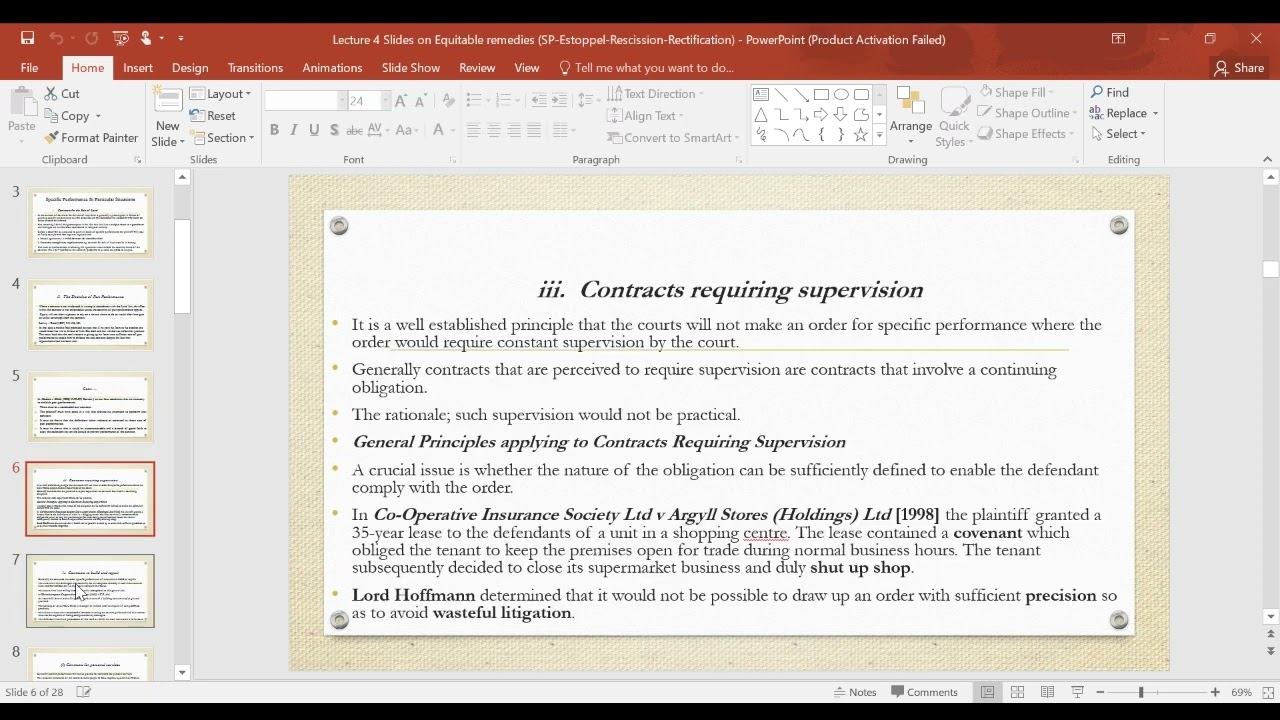Expand the Select dropdown in Editing

pos(1118,134)
